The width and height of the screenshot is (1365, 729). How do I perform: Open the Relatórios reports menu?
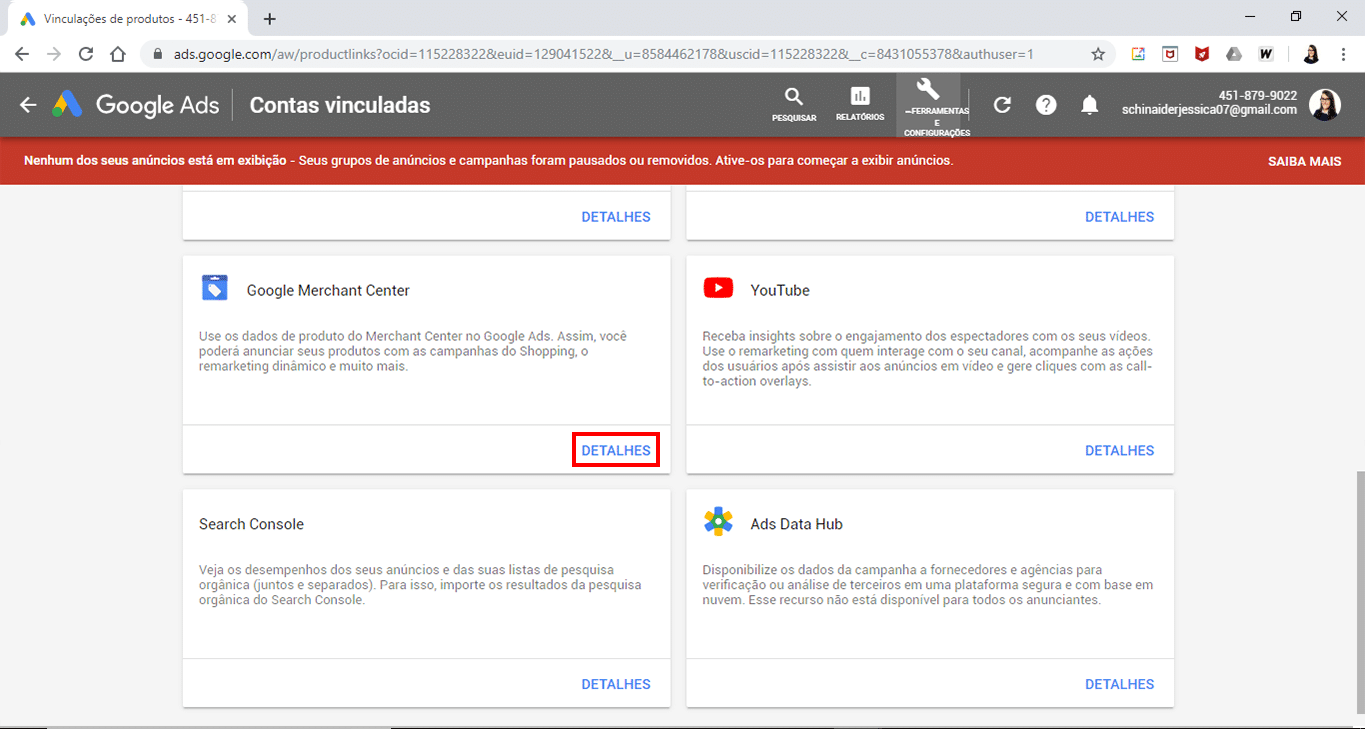(x=860, y=104)
